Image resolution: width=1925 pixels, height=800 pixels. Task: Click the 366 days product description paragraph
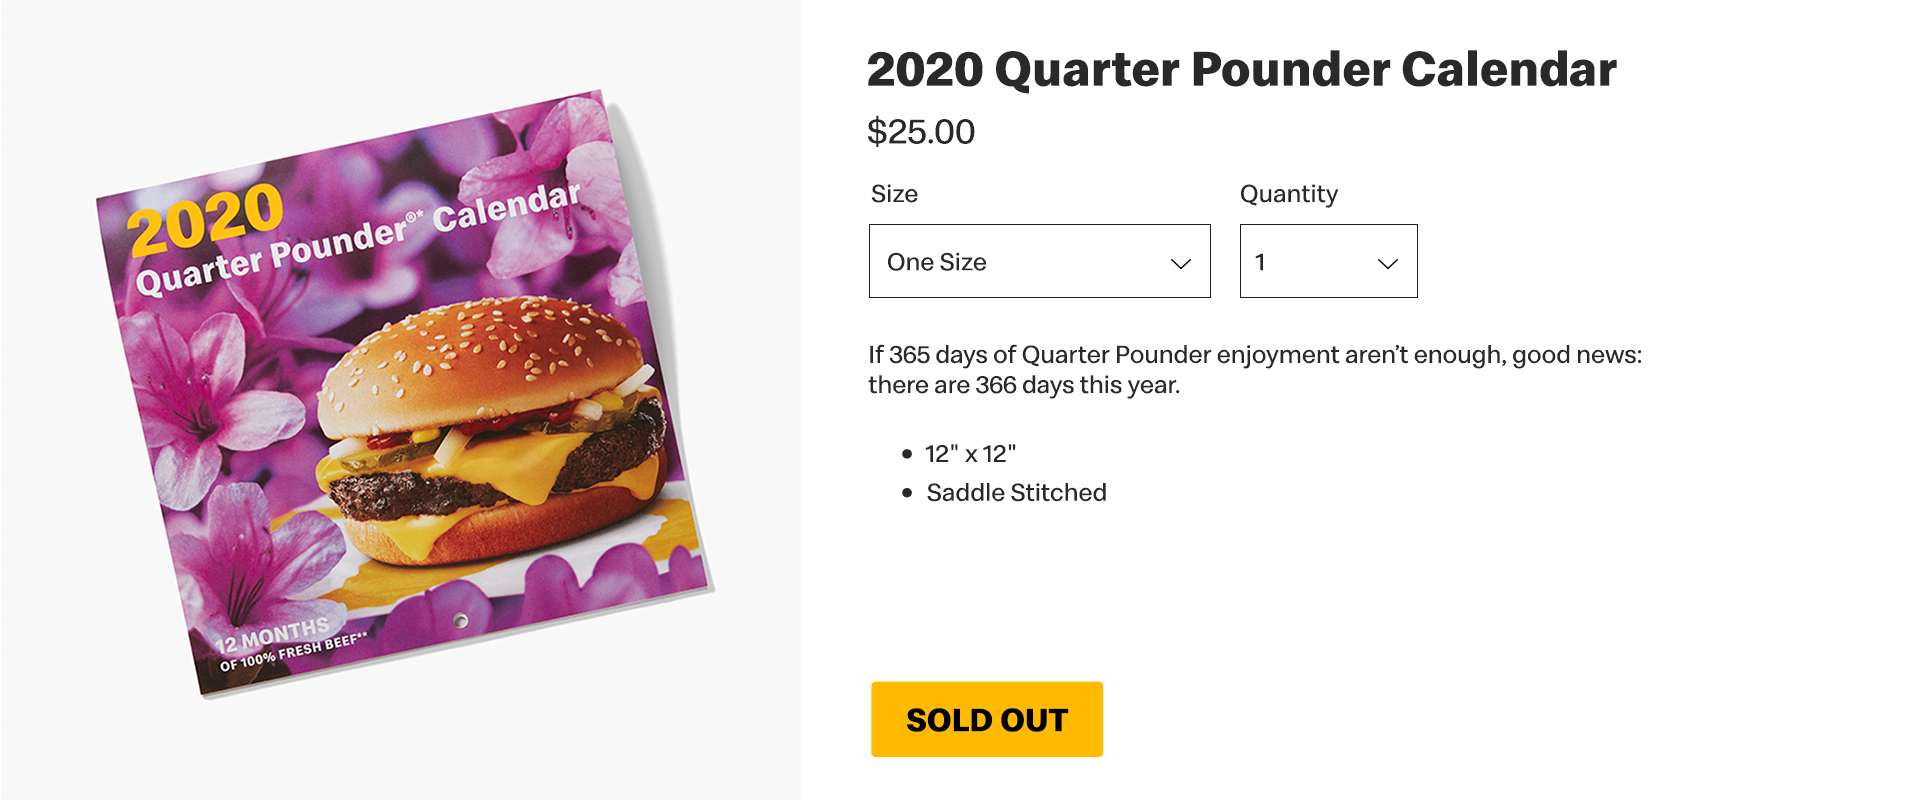pyautogui.click(x=1254, y=370)
